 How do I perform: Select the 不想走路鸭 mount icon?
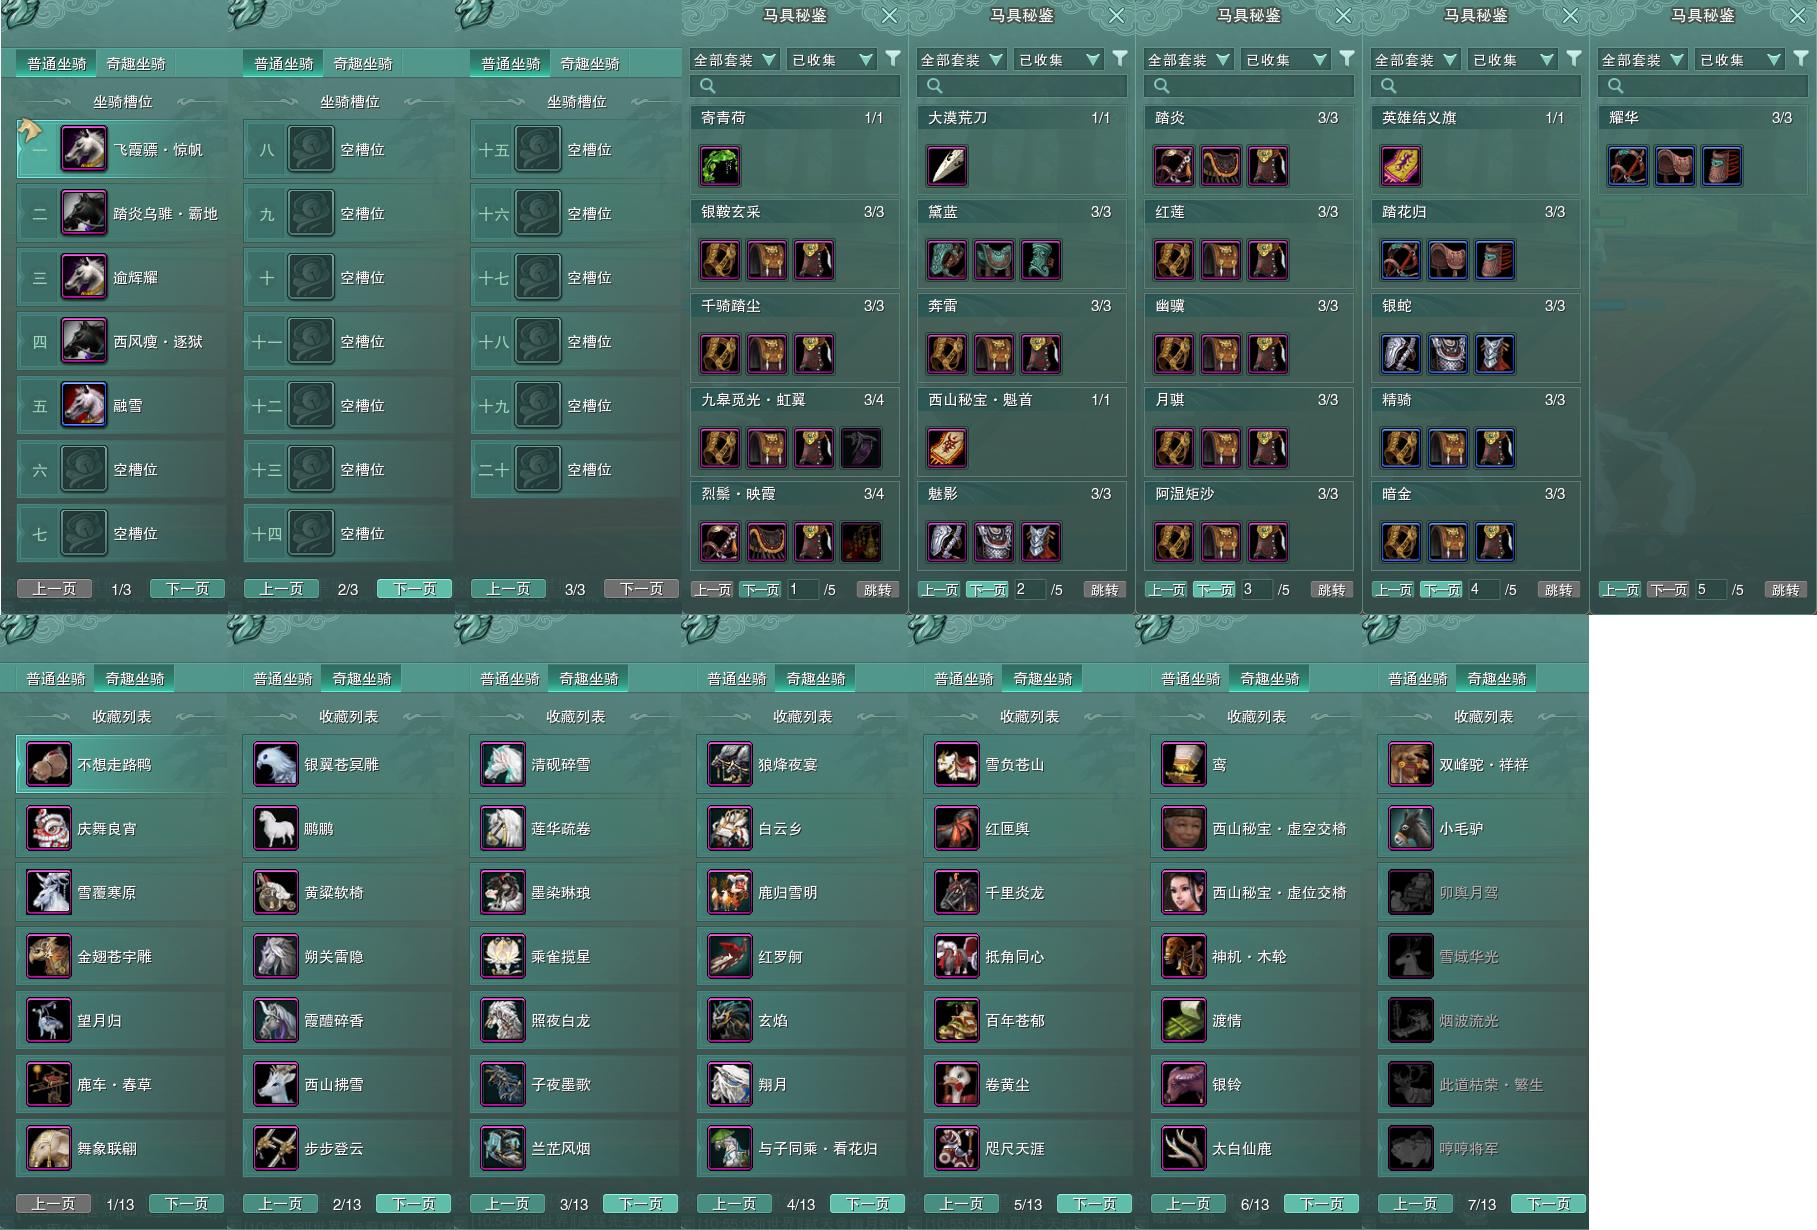[49, 764]
